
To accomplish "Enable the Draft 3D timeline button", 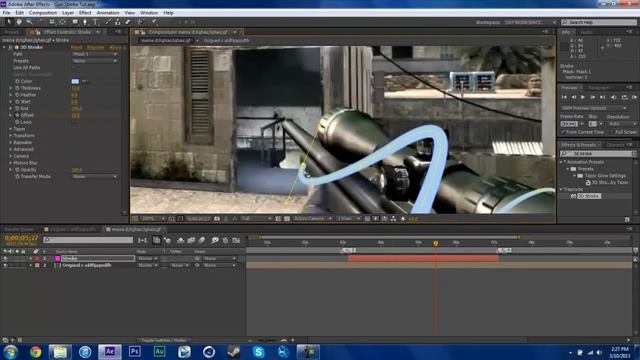I will [167, 240].
